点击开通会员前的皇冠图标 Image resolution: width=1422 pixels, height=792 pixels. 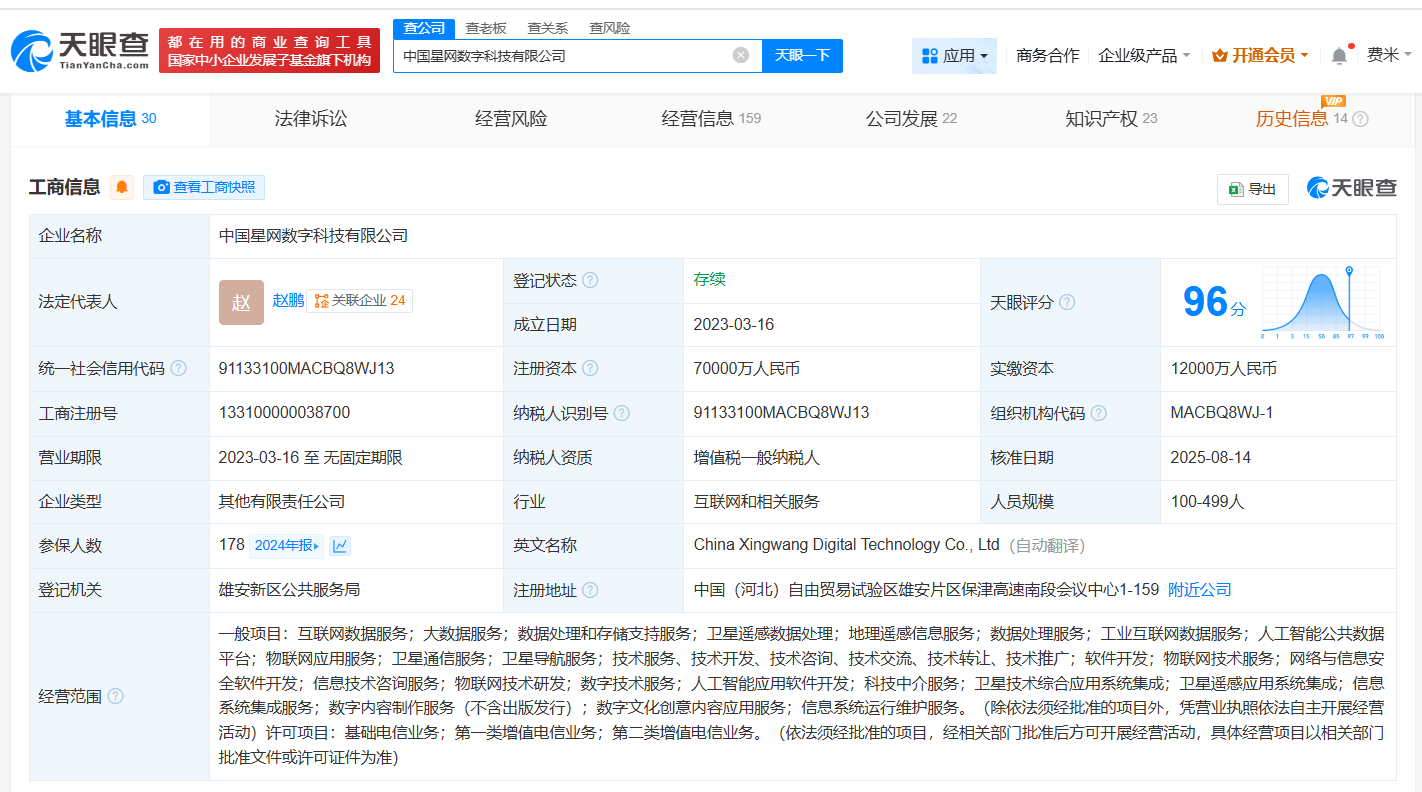click(x=1222, y=56)
